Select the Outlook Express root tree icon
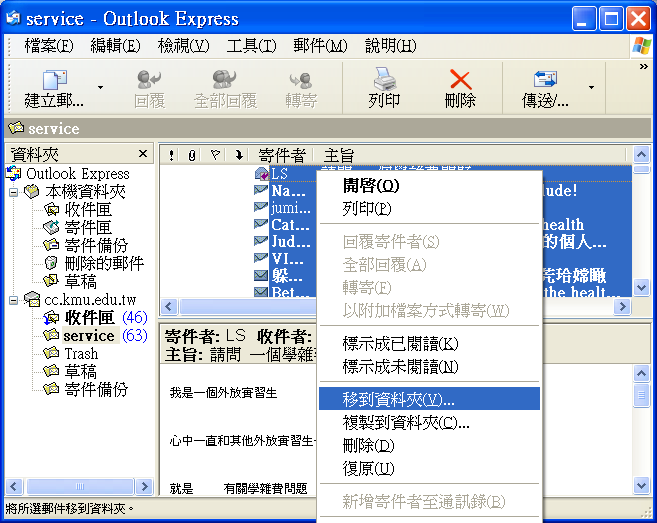657x523 pixels. [13, 173]
